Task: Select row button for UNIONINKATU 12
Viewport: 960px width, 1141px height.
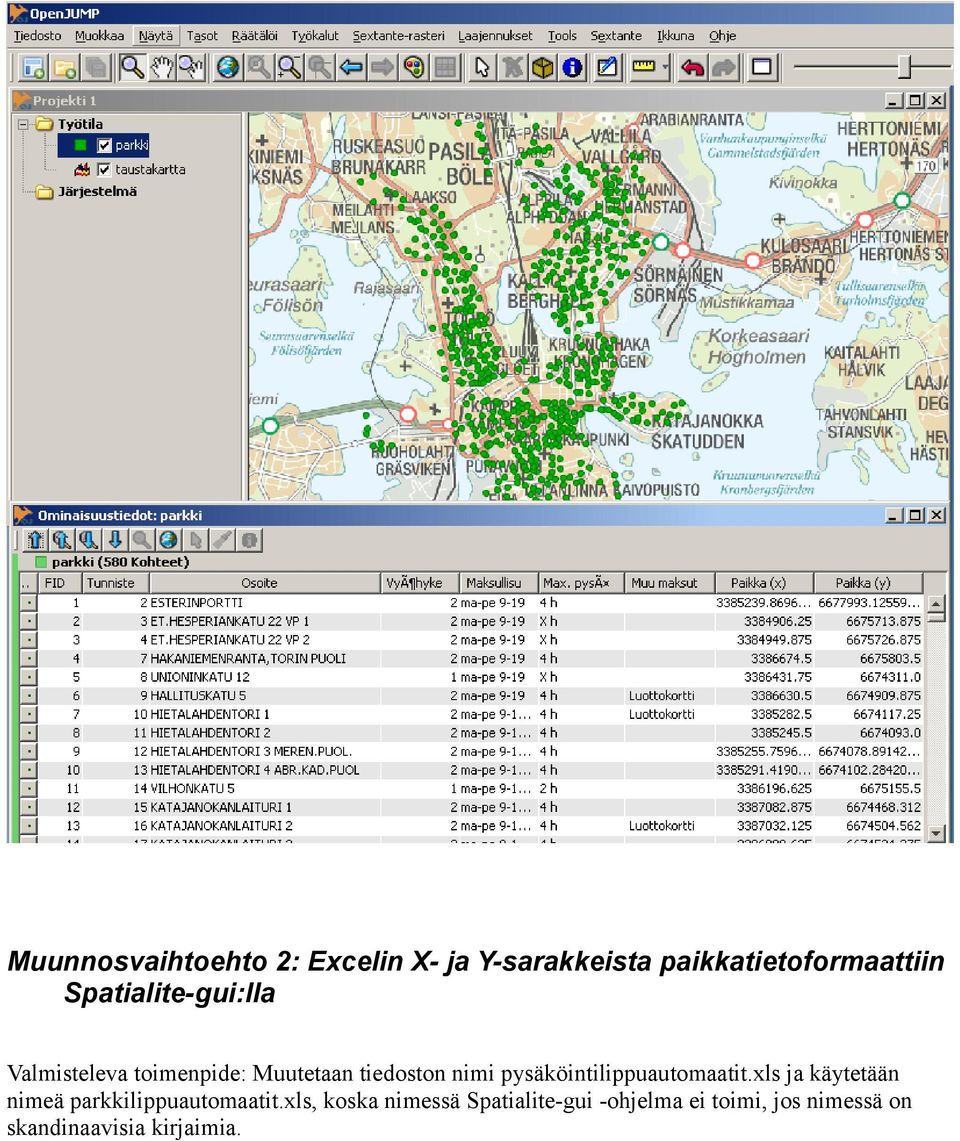Action: (x=28, y=677)
